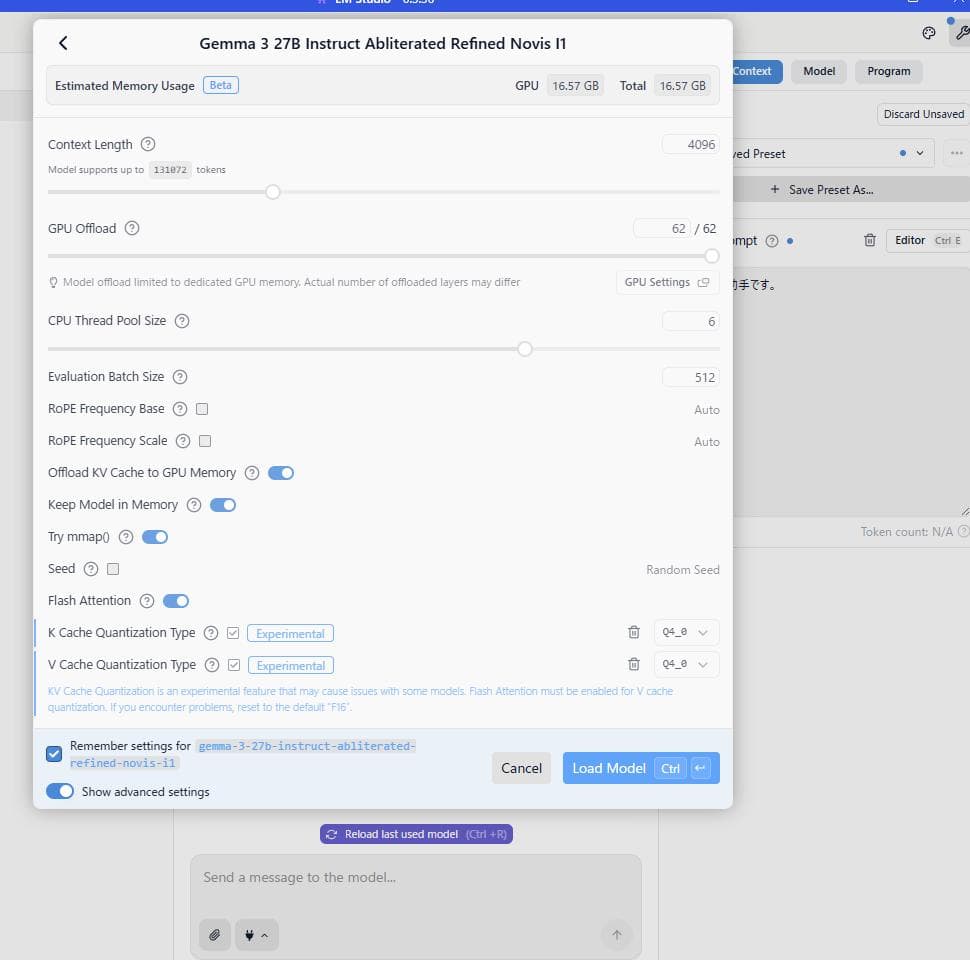Disable the Keep Model in Memory switch
The width and height of the screenshot is (970, 960).
click(x=222, y=505)
